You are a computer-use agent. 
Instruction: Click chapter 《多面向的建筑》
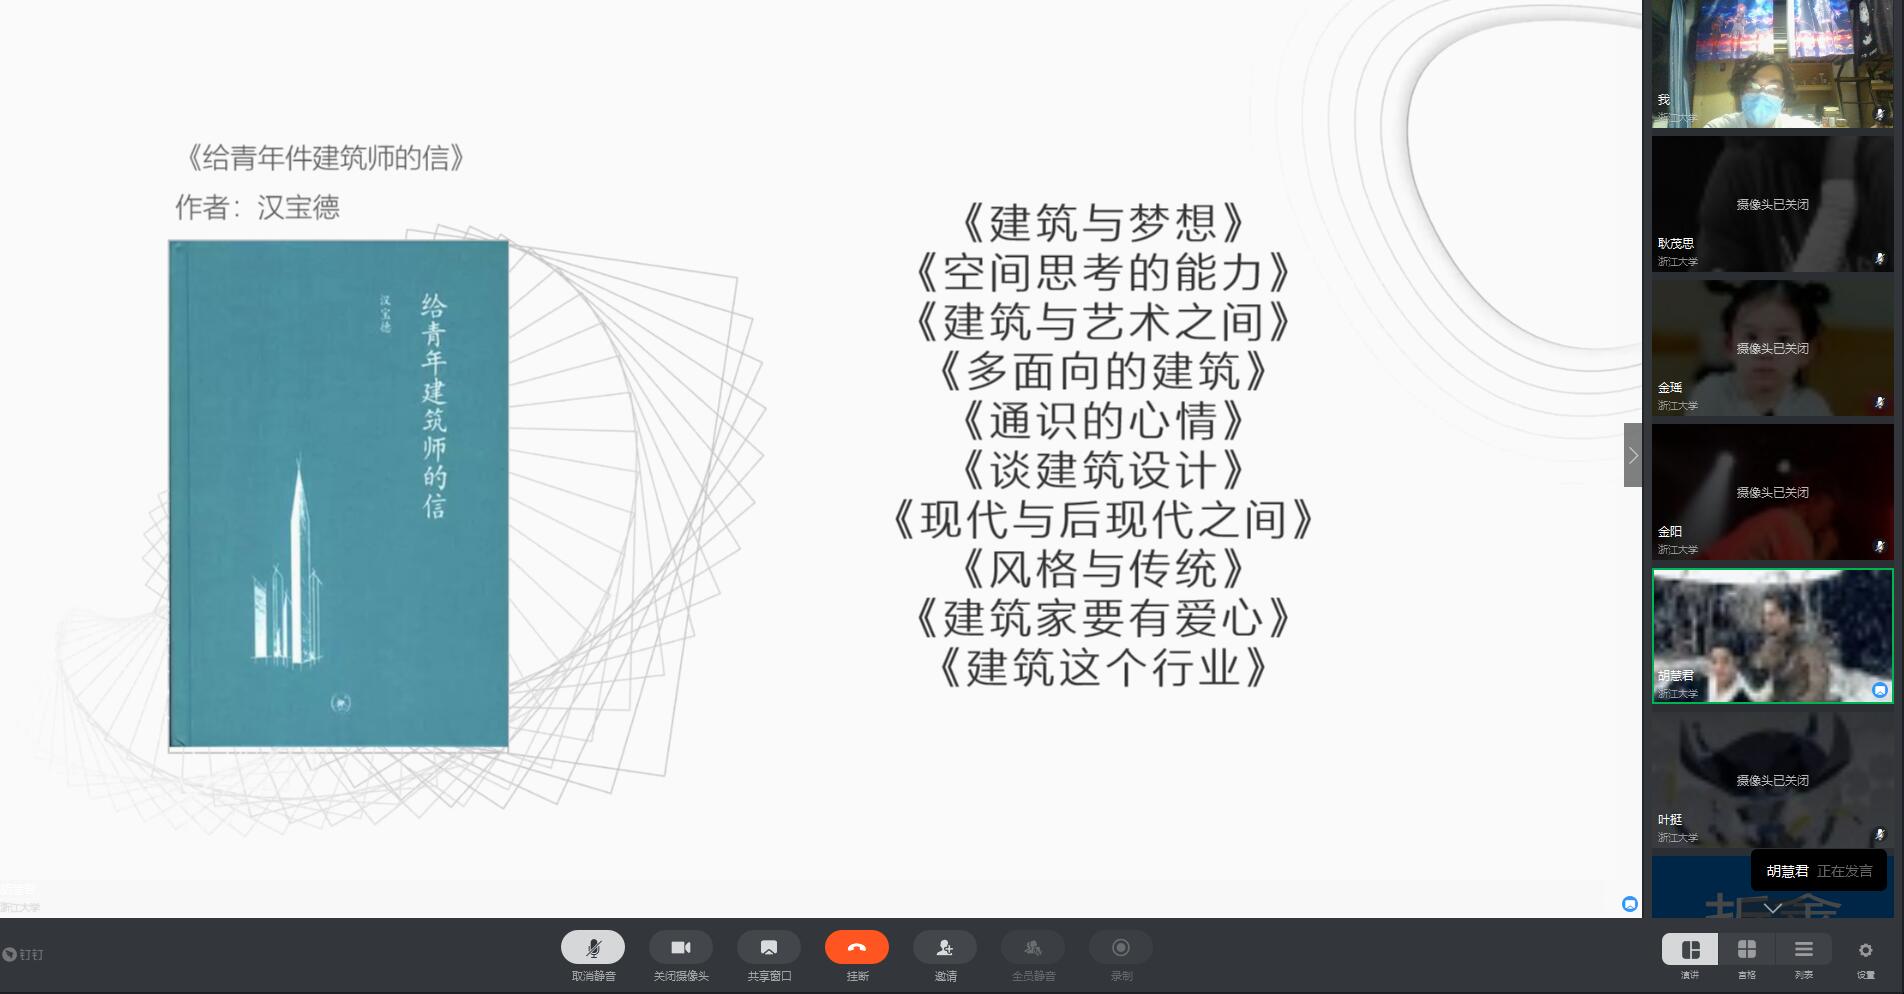[x=1103, y=371]
